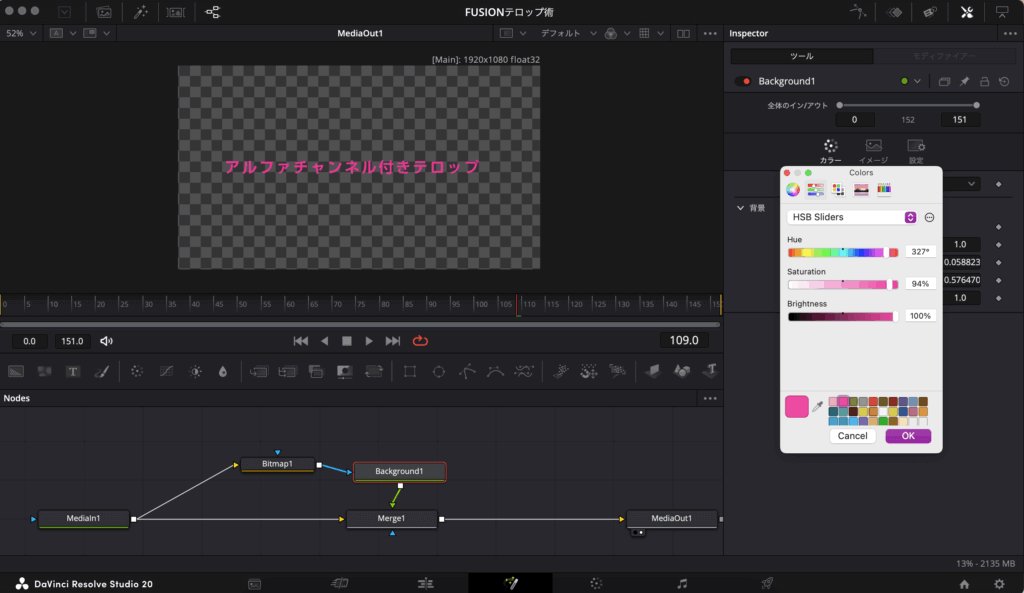Select the Text+ tool in the toolbar

pos(73,371)
